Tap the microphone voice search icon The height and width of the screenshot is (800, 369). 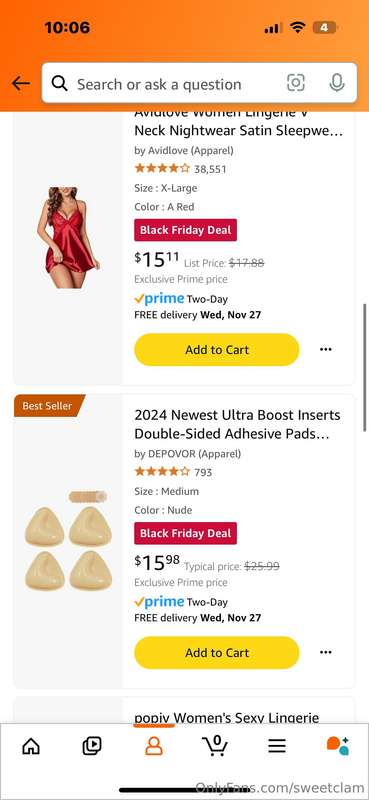point(337,83)
